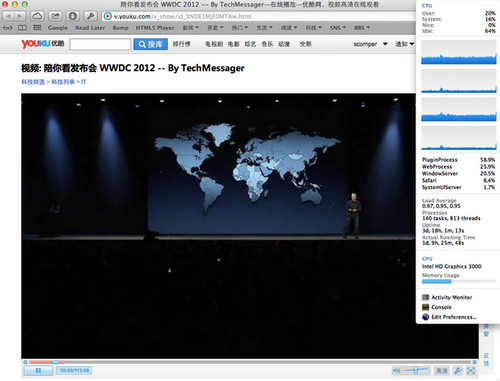The height and width of the screenshot is (381, 500).
Task: Pause the video playback
Action: pyautogui.click(x=38, y=370)
